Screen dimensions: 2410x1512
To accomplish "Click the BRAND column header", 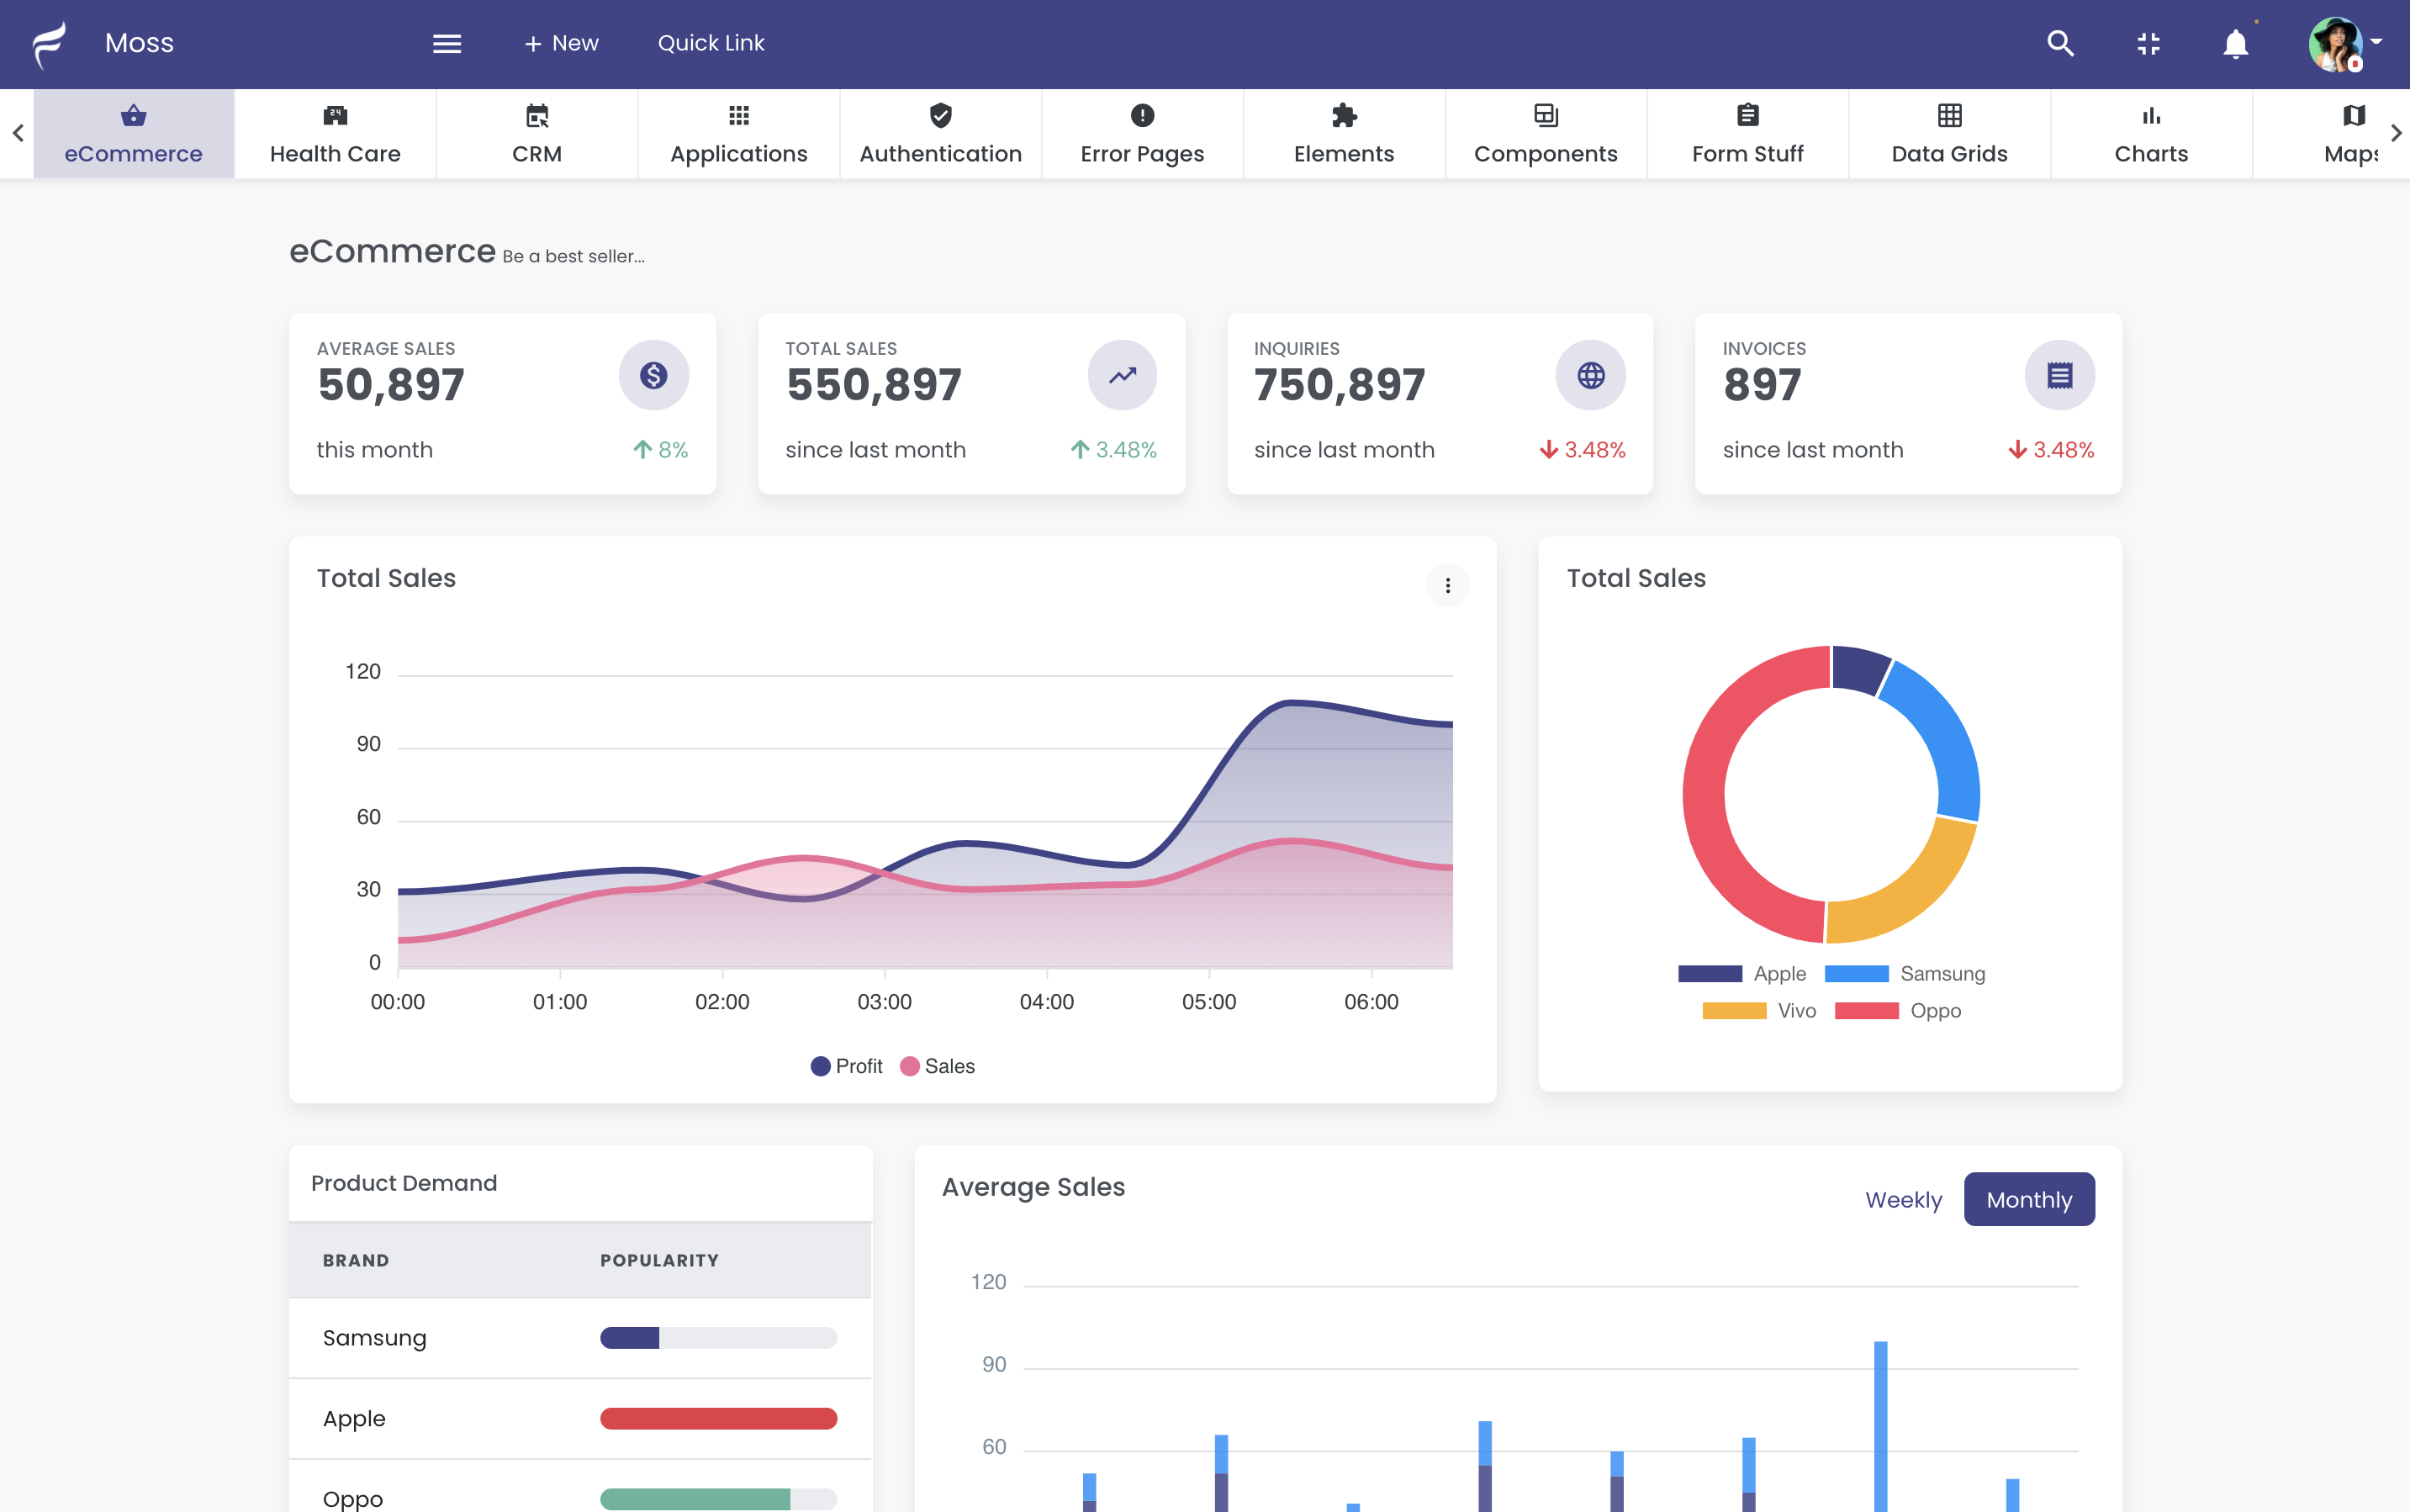I will tap(355, 1260).
